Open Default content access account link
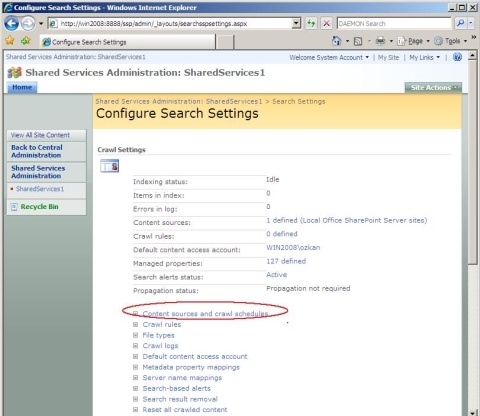The image size is (480, 416). 195,356
